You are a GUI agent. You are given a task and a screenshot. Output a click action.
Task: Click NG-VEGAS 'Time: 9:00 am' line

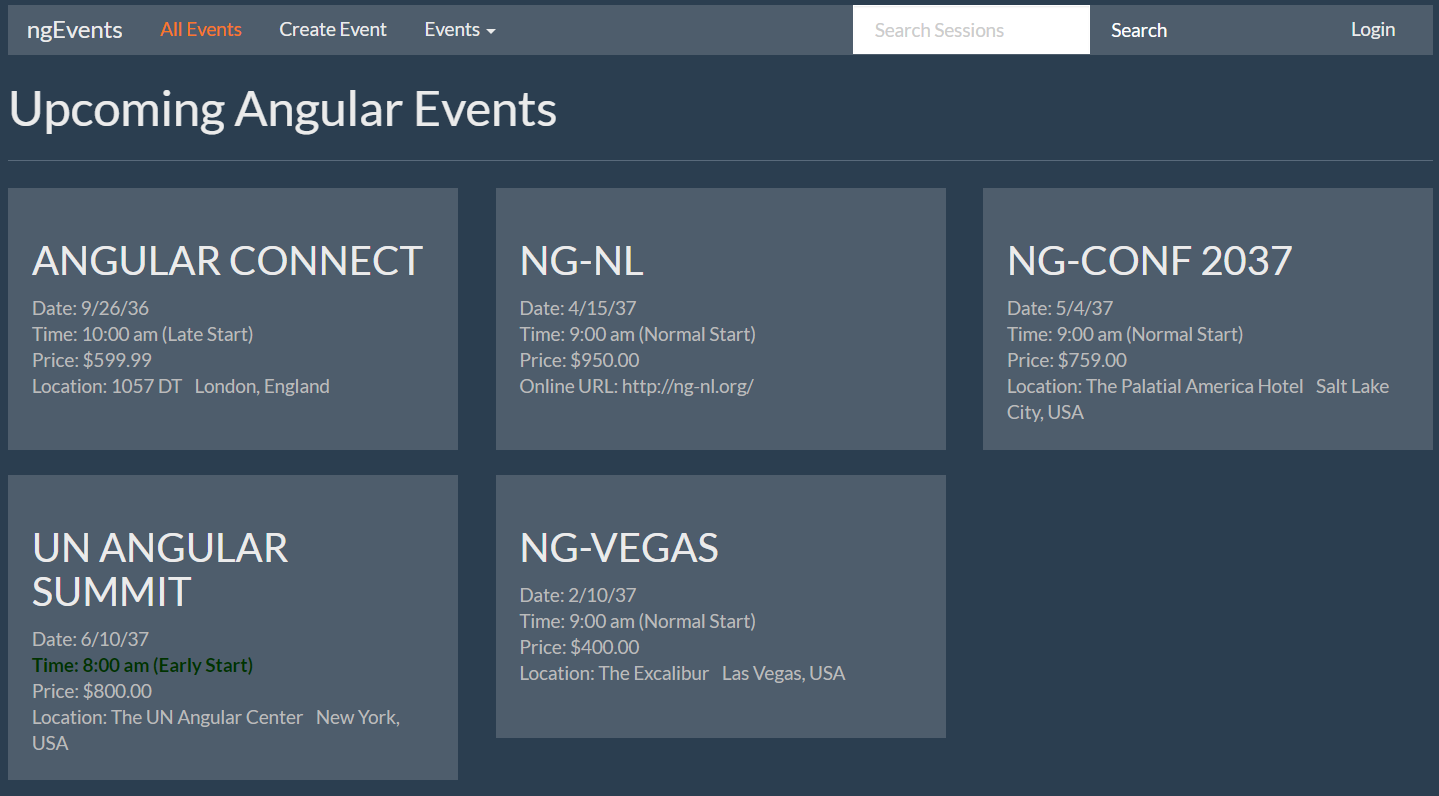(638, 621)
